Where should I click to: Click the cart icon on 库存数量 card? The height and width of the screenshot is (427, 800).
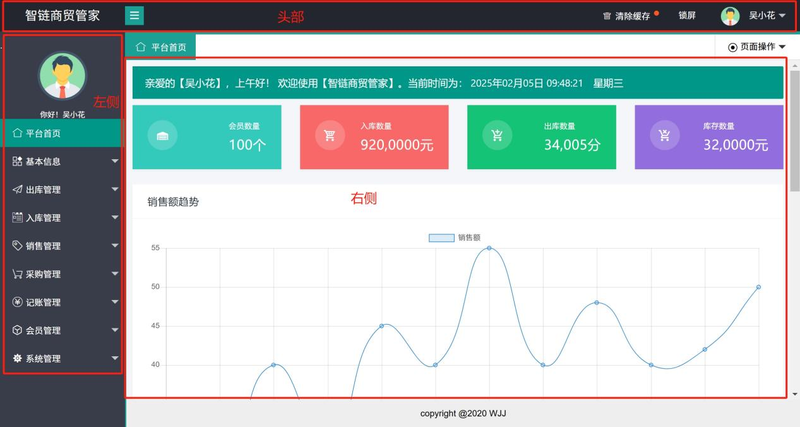(x=664, y=136)
